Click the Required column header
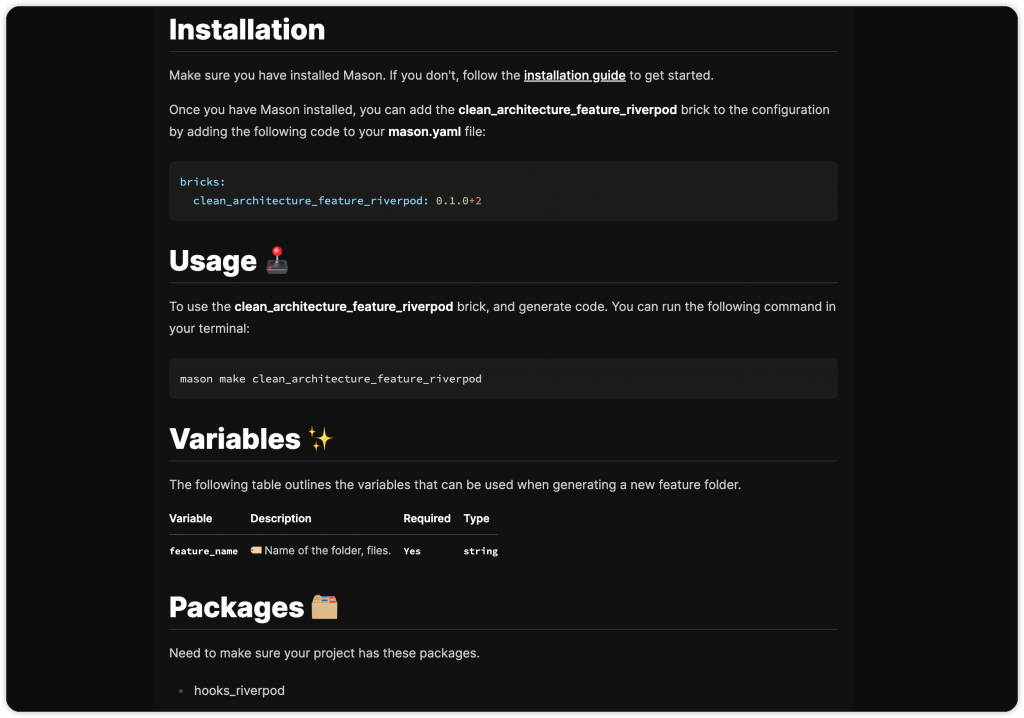Viewport: 1024px width, 718px height. click(x=427, y=518)
